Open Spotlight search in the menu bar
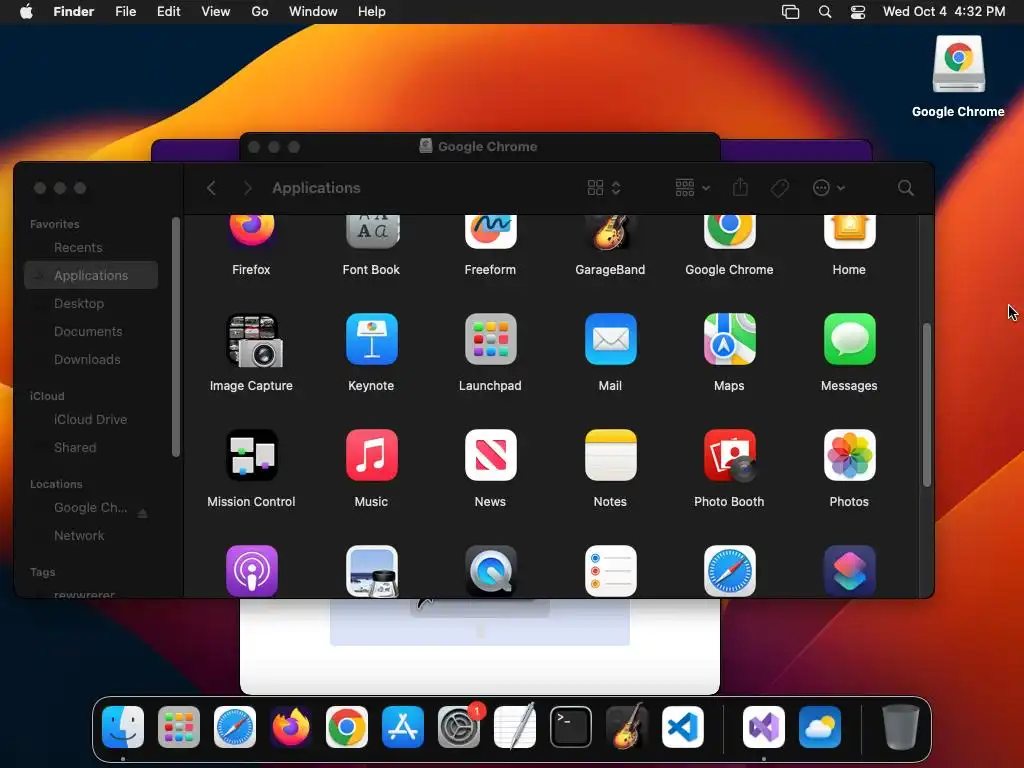 pyautogui.click(x=825, y=12)
